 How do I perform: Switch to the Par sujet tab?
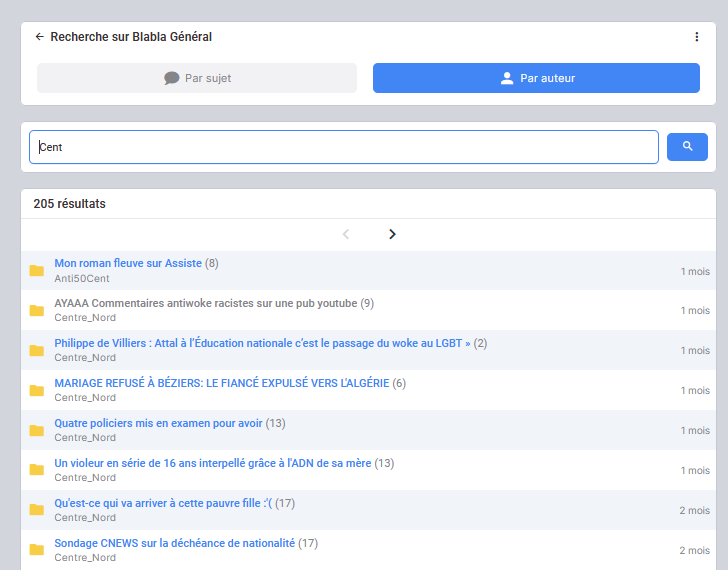point(197,78)
